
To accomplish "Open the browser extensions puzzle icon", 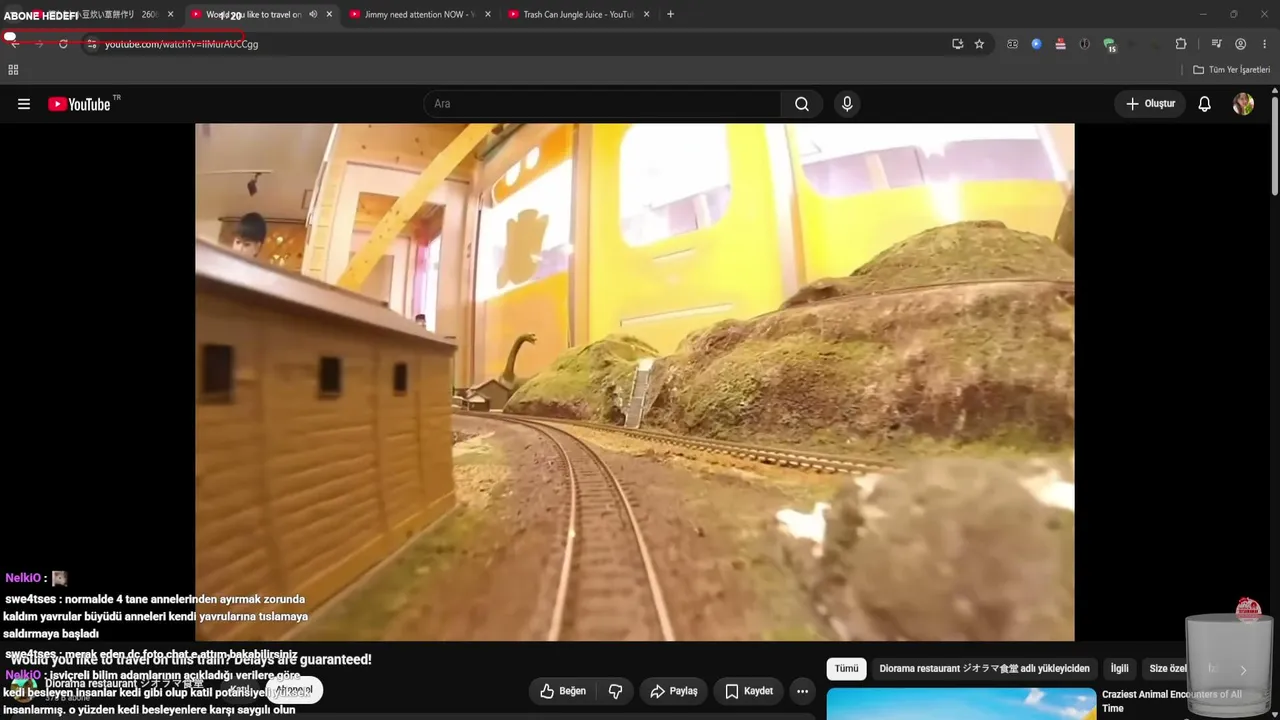I will [1181, 44].
